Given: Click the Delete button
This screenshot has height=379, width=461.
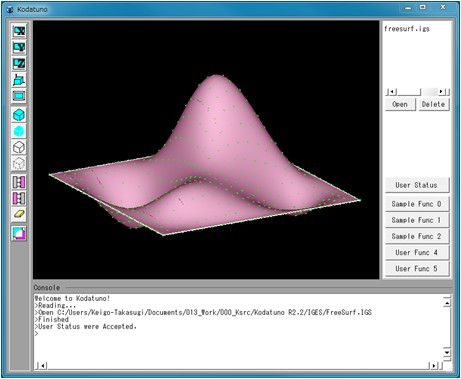Looking at the screenshot, I should pyautogui.click(x=434, y=104).
